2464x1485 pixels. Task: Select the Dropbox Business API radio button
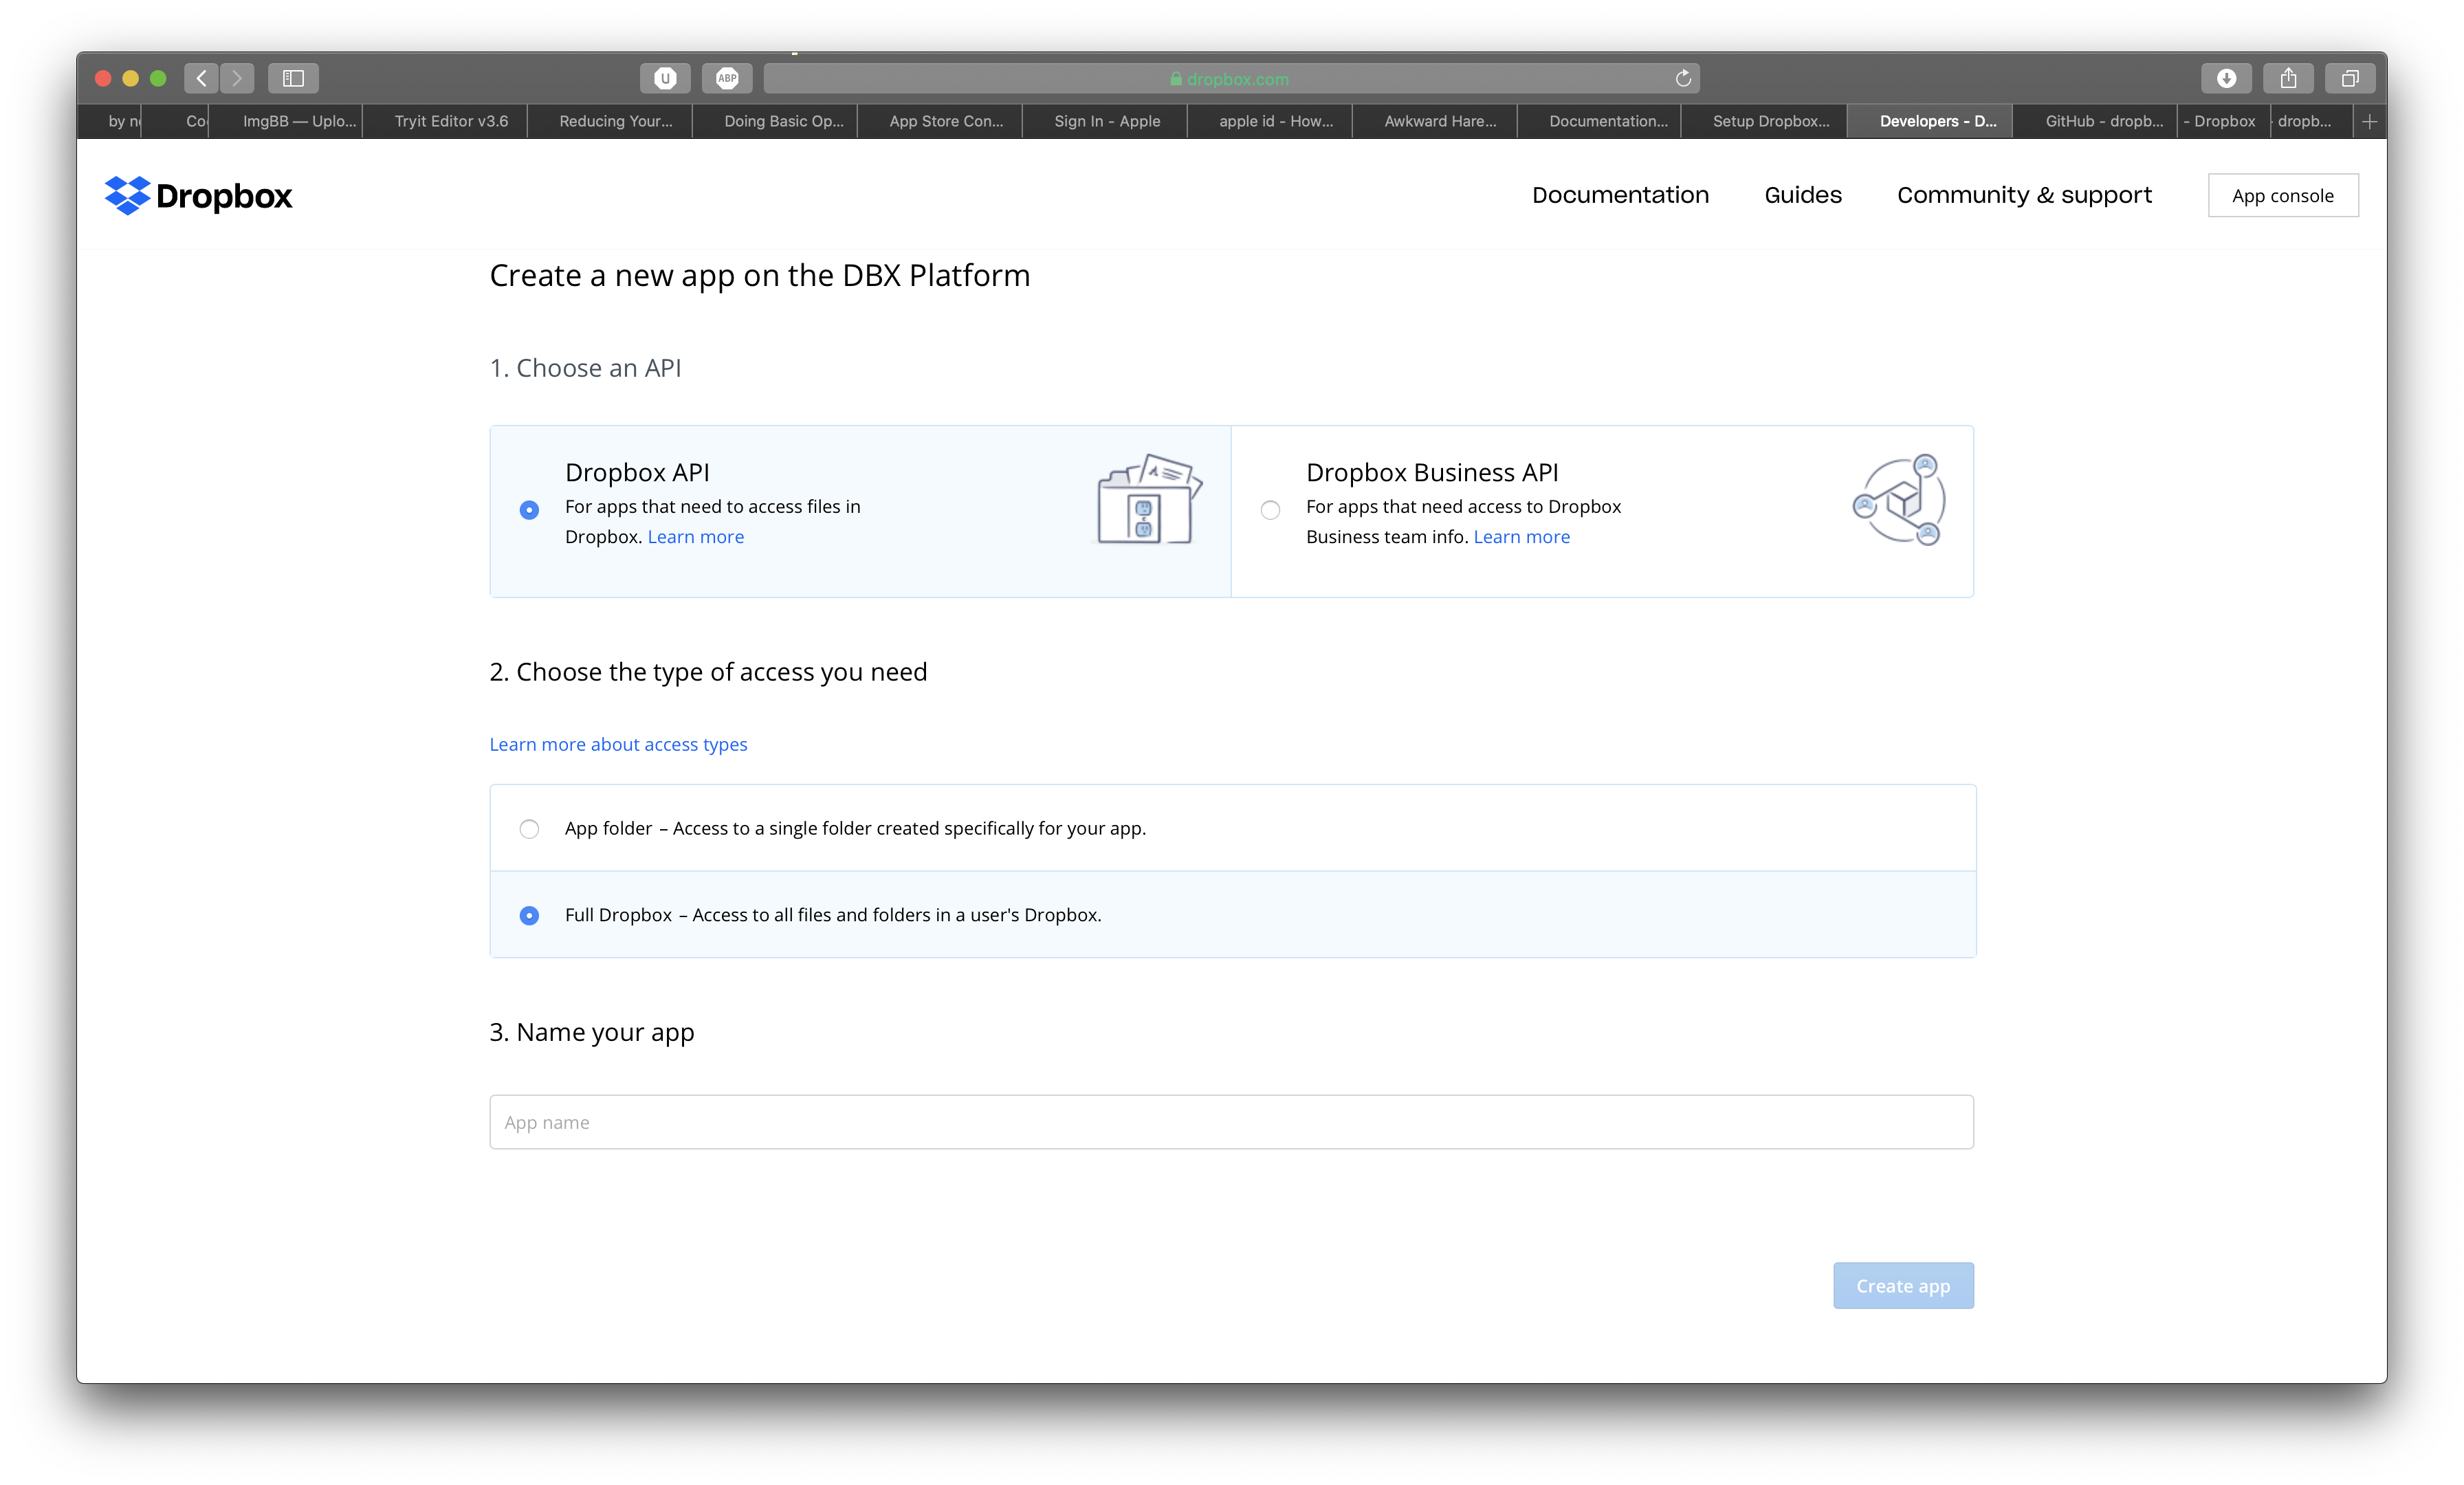tap(1270, 510)
